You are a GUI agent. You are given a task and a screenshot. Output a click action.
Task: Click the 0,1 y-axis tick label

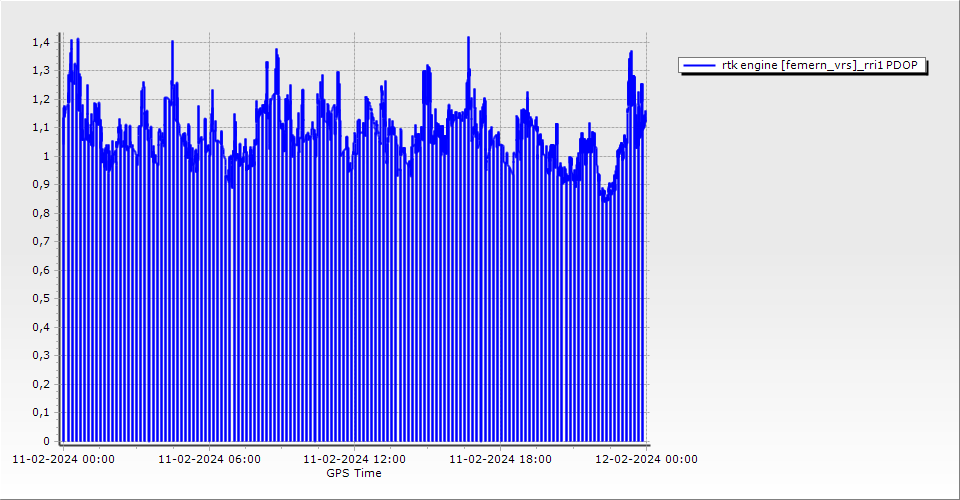(x=40, y=412)
